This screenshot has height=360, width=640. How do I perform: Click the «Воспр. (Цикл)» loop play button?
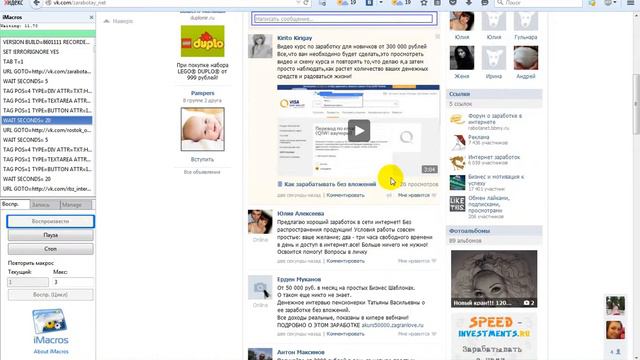pyautogui.click(x=51, y=295)
